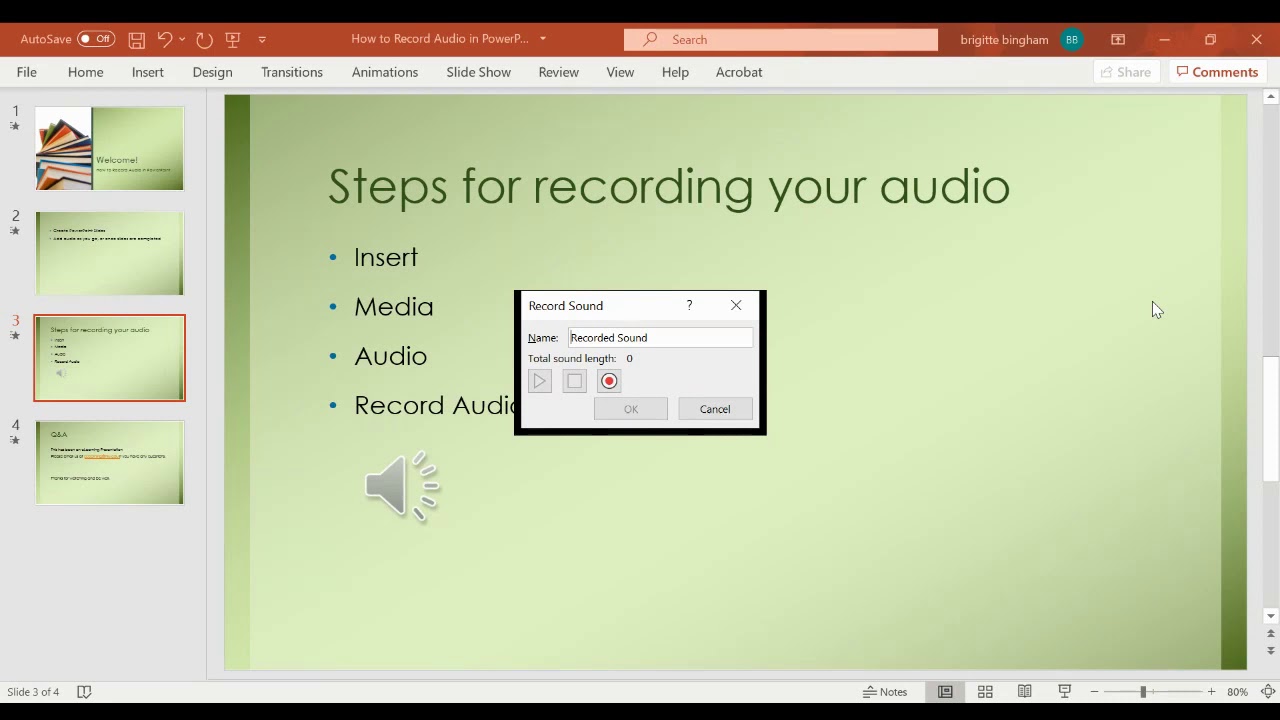Click the Name field in Record Sound
This screenshot has width=1280, height=720.
660,338
